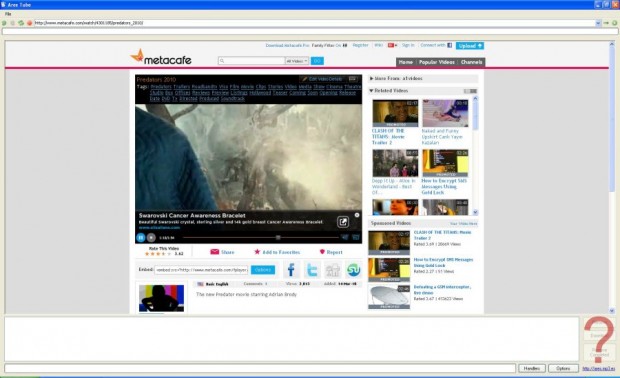Viewport: 620px width, 378px height.
Task: Click the grey stop button in the player
Action: pyautogui.click(x=151, y=238)
